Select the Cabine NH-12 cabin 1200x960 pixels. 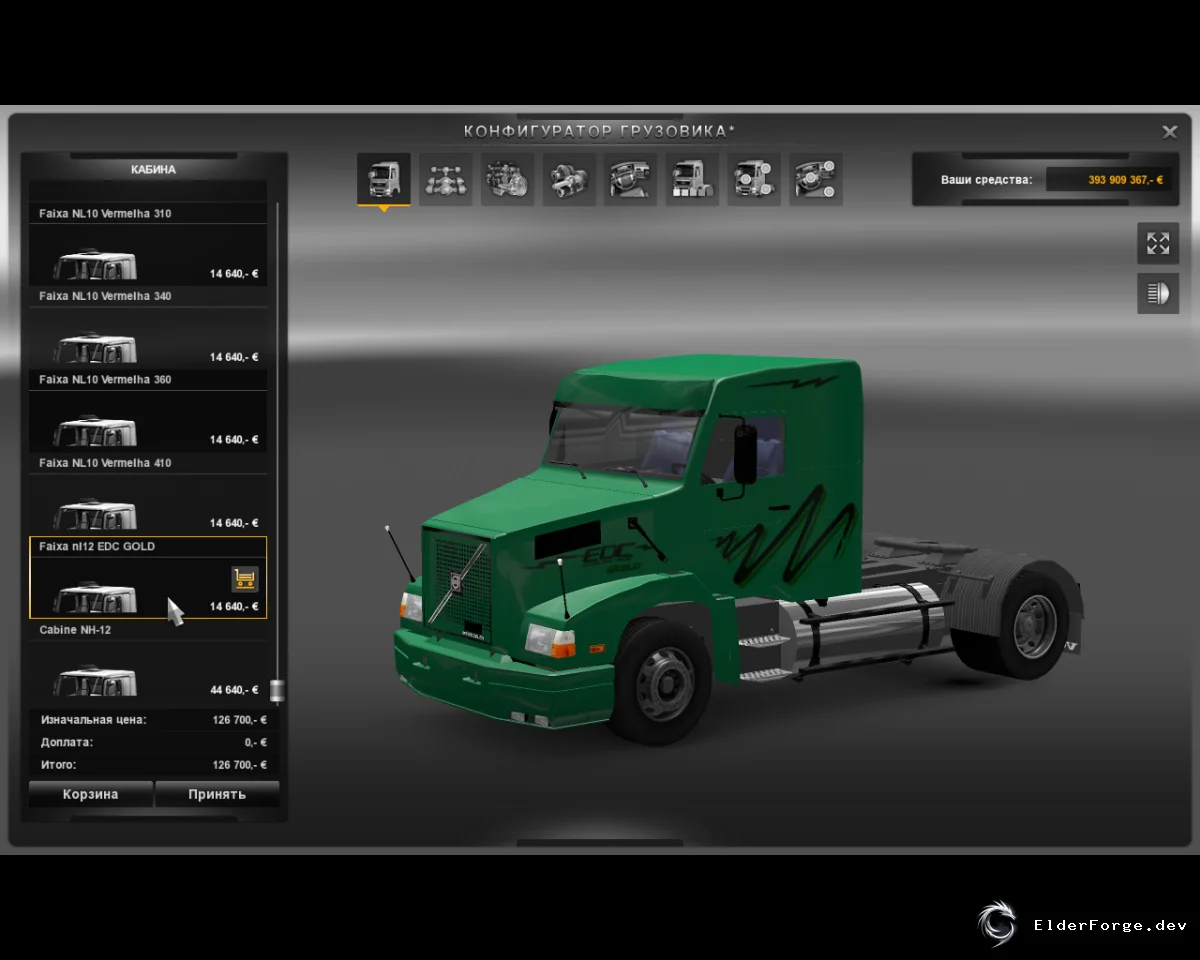[149, 661]
